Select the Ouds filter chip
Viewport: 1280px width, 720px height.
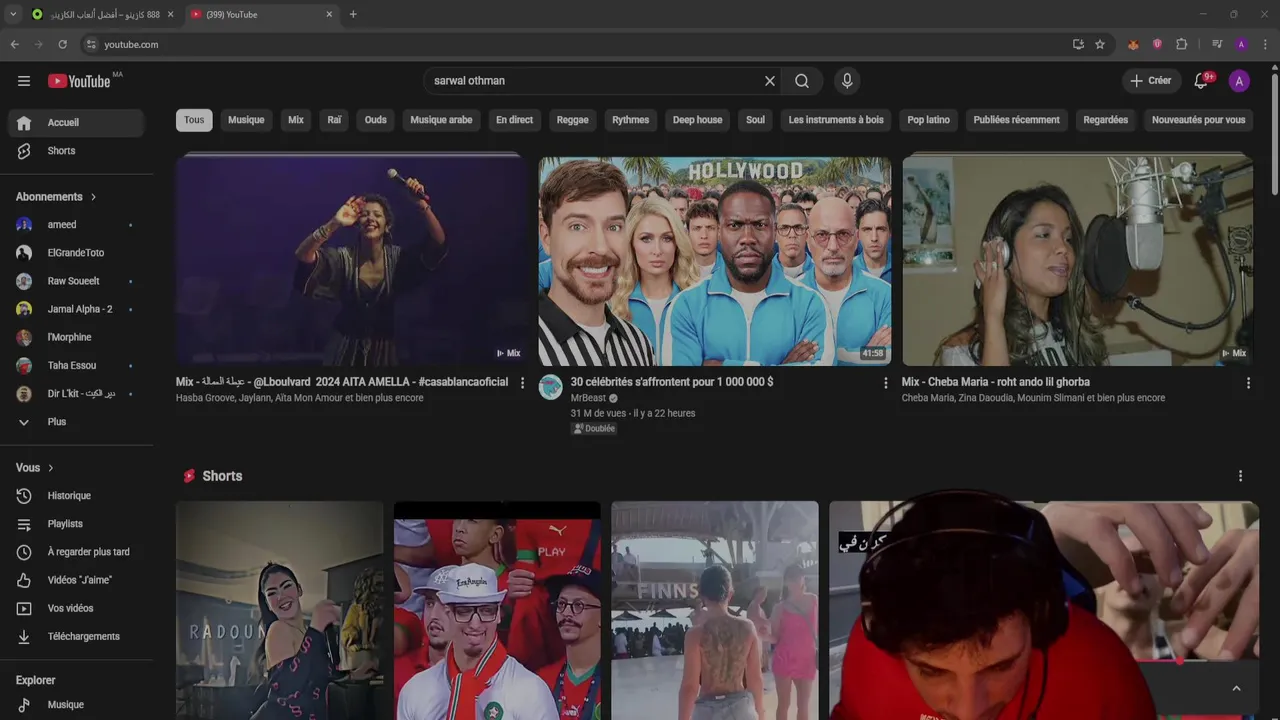[376, 120]
